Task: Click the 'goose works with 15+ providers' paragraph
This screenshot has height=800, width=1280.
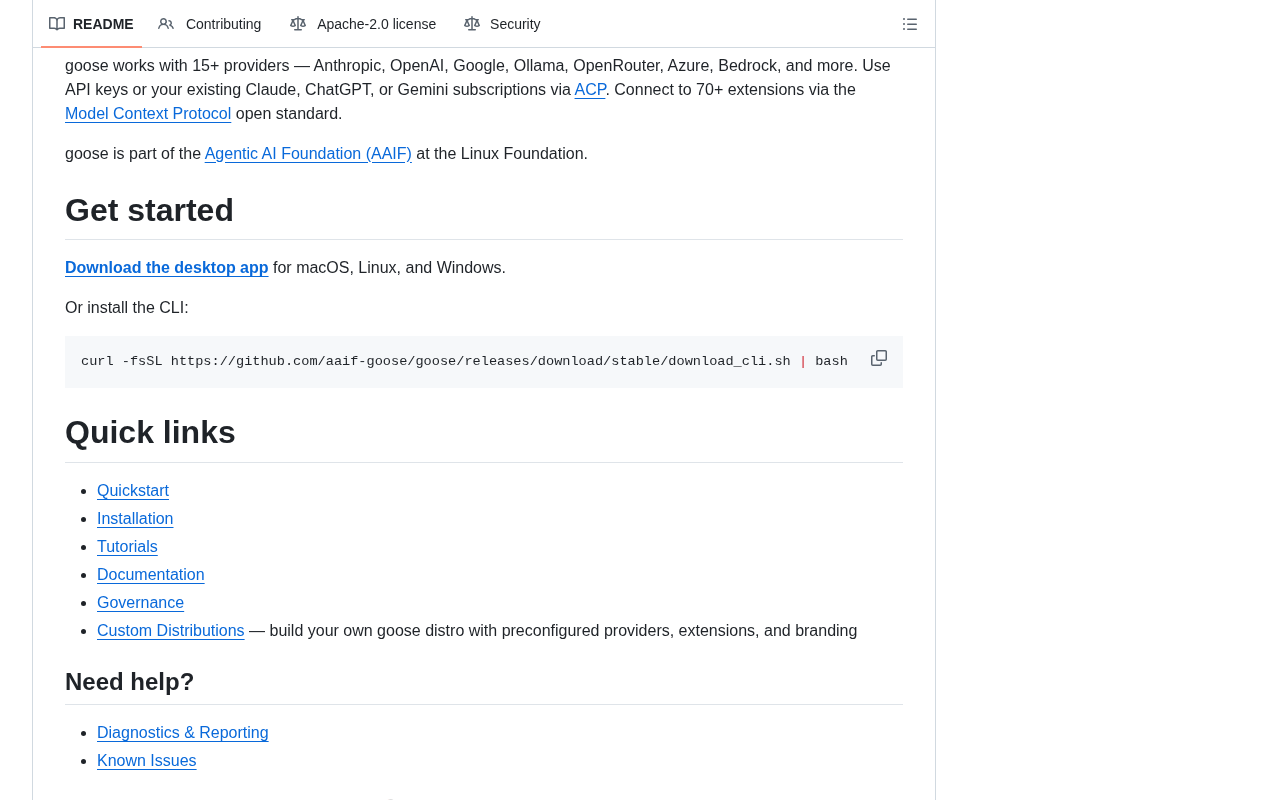Action: pyautogui.click(x=478, y=90)
